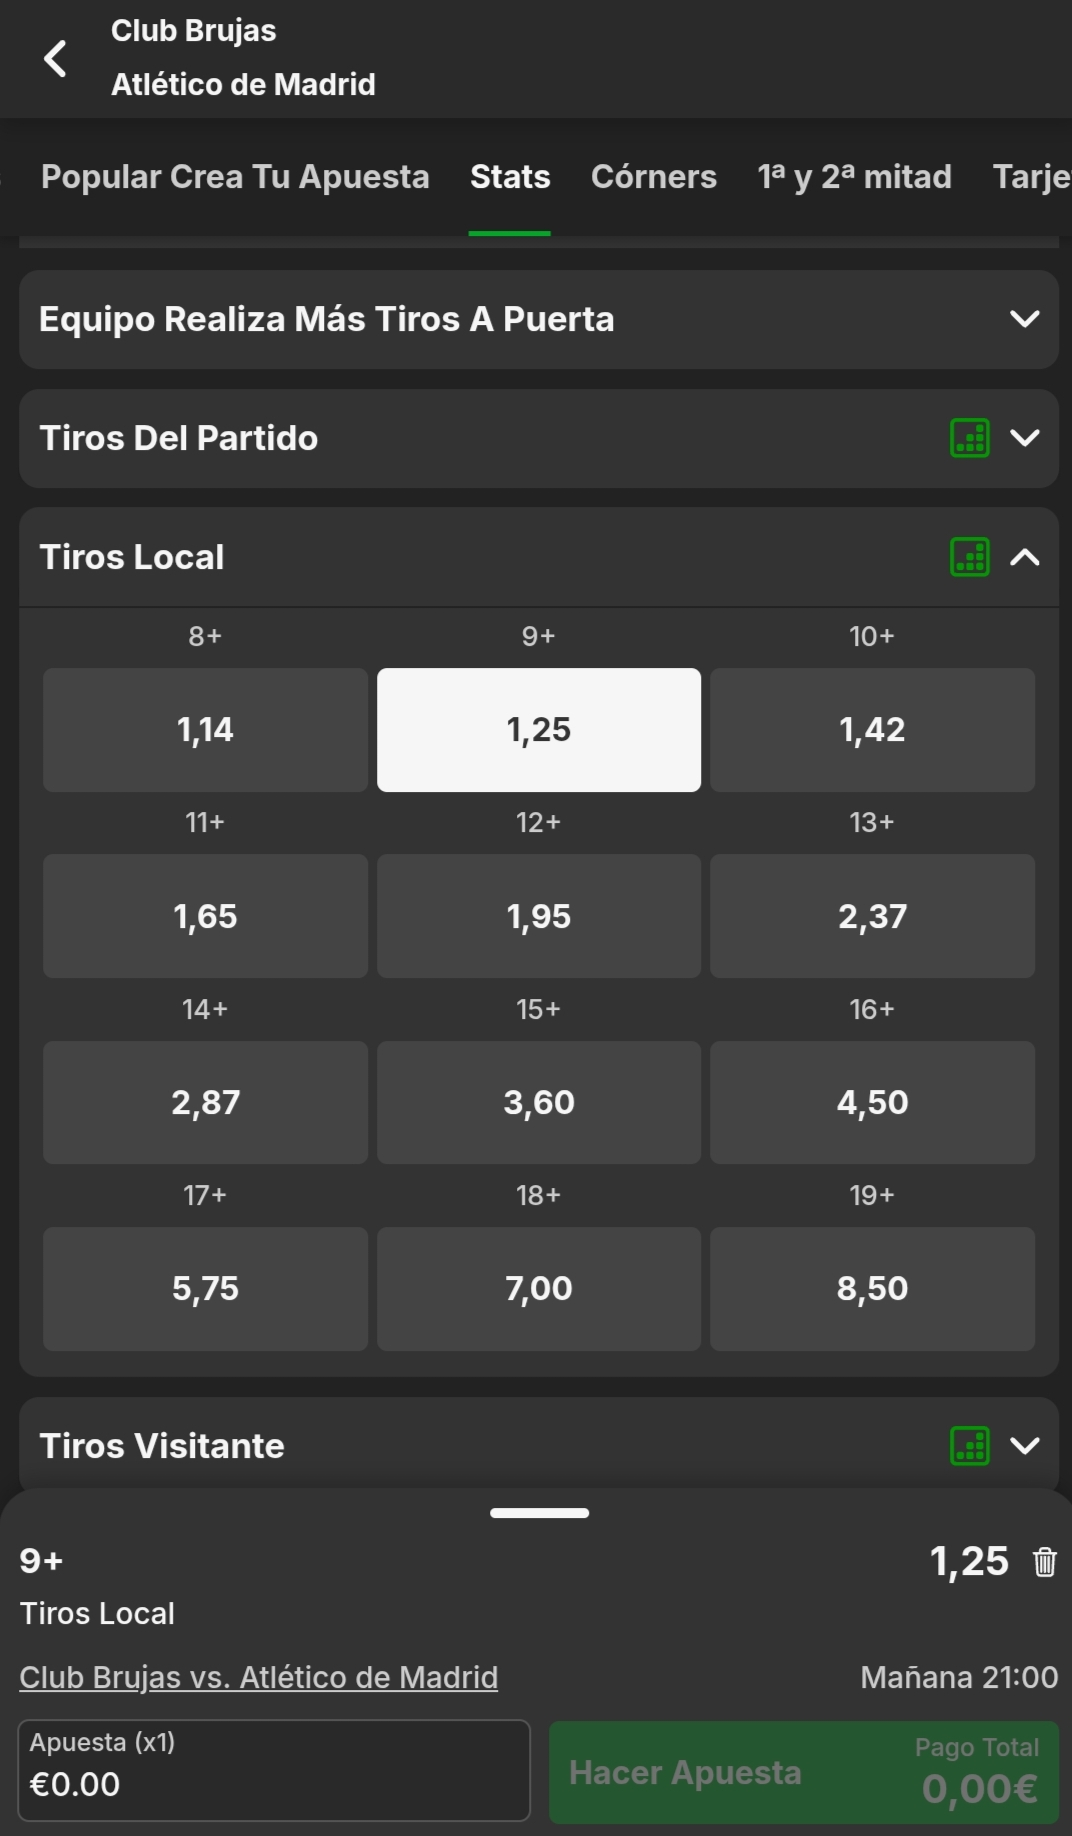Open stats icon in Tiros Visitante row

969,1446
